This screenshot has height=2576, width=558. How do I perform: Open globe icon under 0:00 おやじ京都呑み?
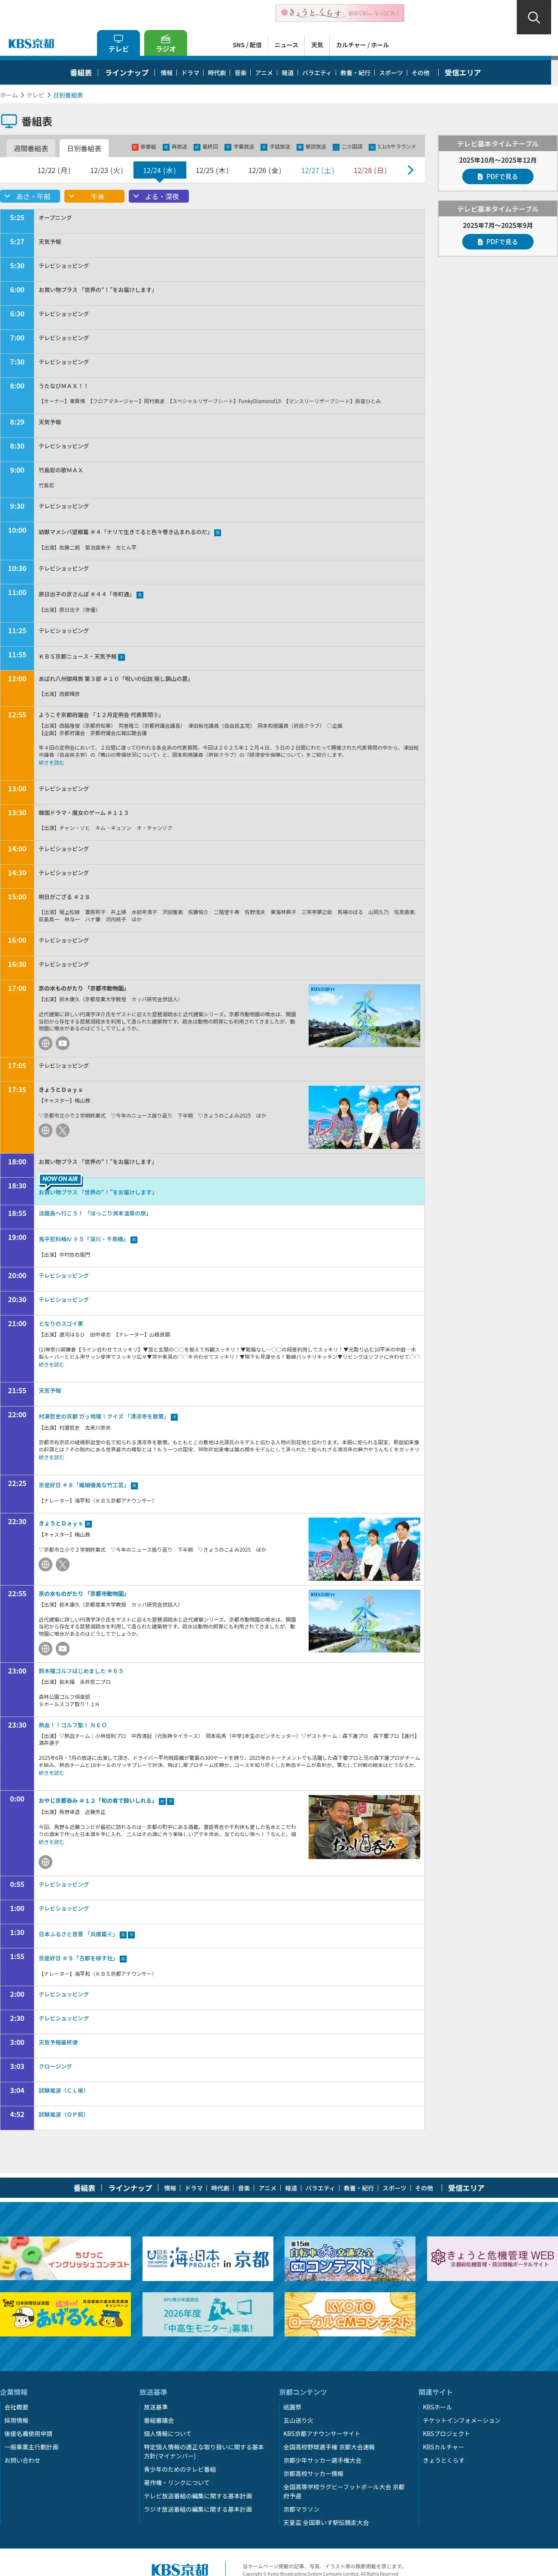(45, 1862)
